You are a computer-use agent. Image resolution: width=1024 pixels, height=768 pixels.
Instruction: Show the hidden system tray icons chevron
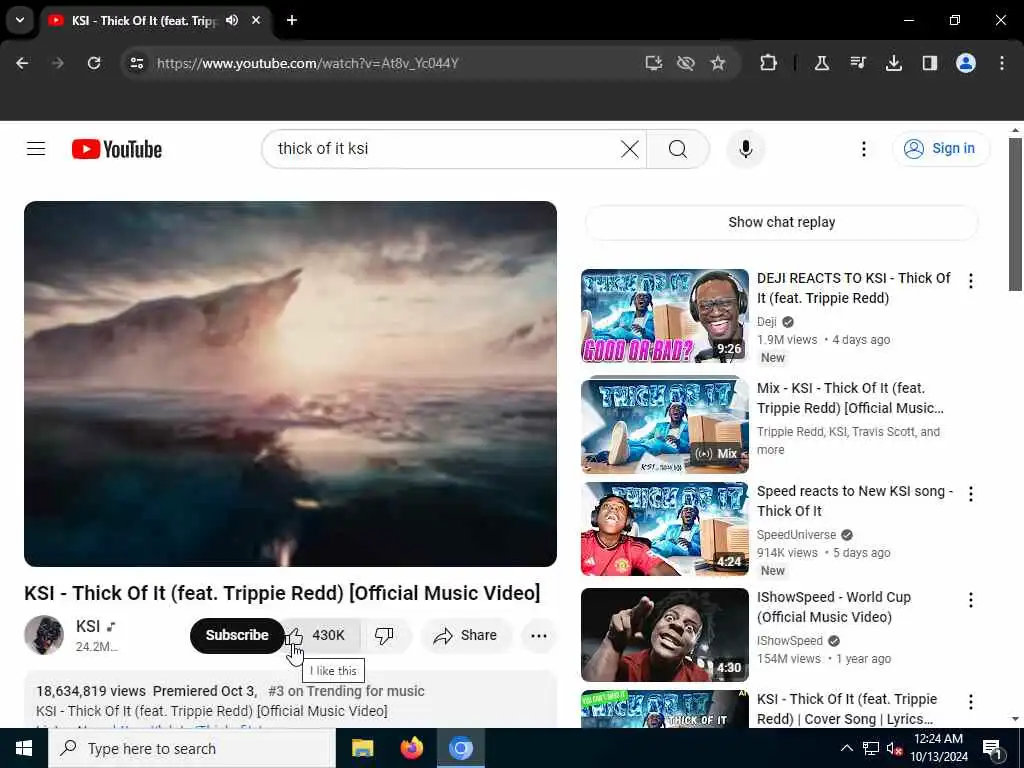[x=846, y=748]
